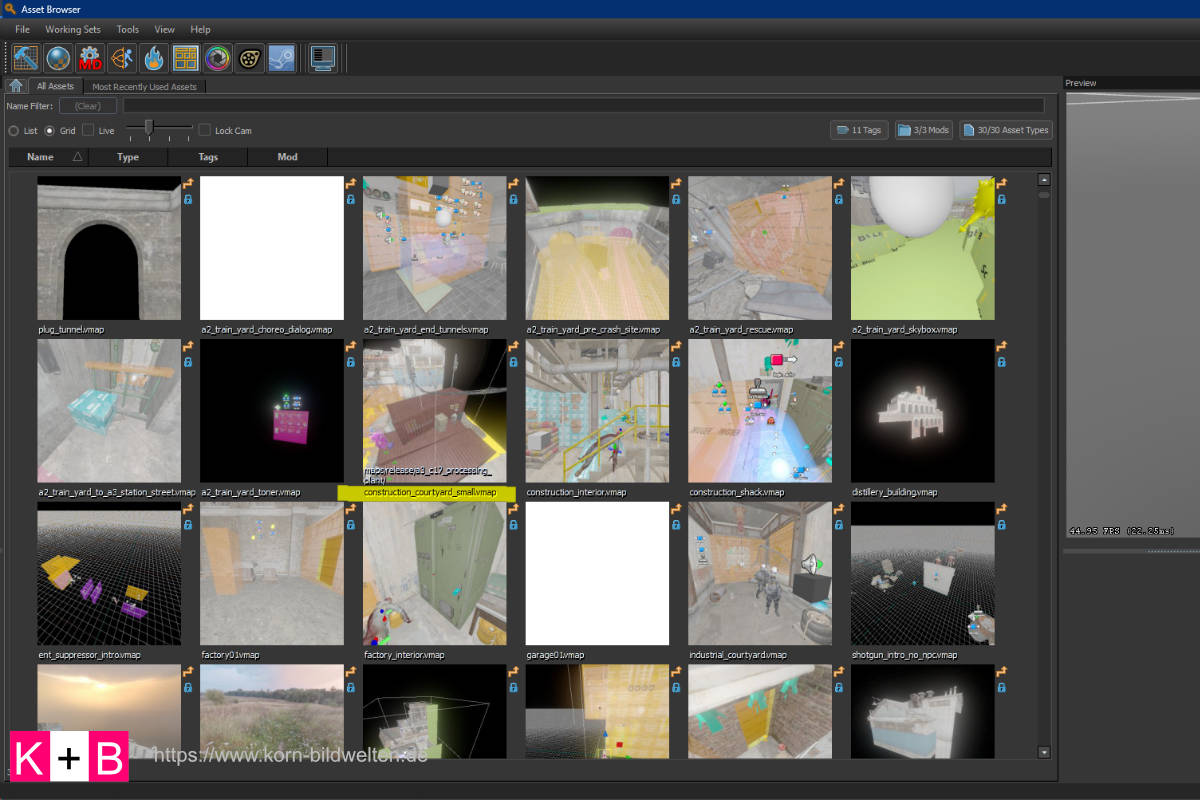Viewport: 1200px width, 800px height.
Task: Click the industrial_courtyard.vmap file name
Action: [738, 655]
